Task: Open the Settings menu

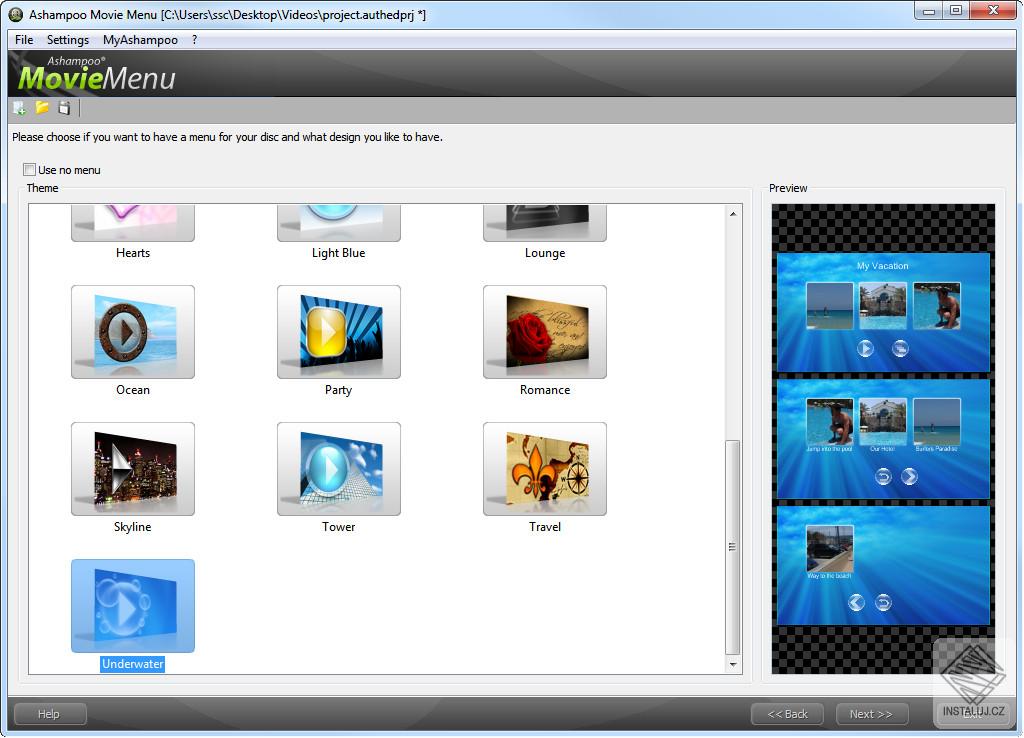Action: pos(68,40)
